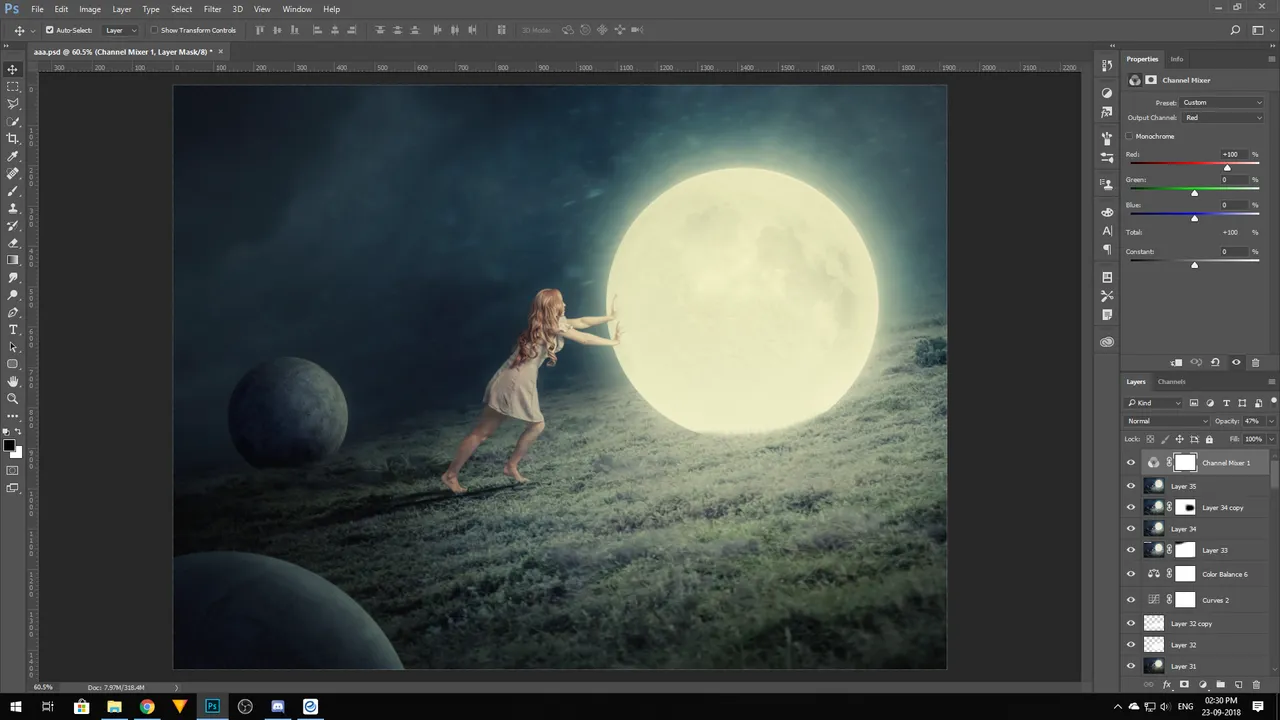Image resolution: width=1280 pixels, height=720 pixels.
Task: Select the Clone Stamp tool
Action: coord(13,208)
